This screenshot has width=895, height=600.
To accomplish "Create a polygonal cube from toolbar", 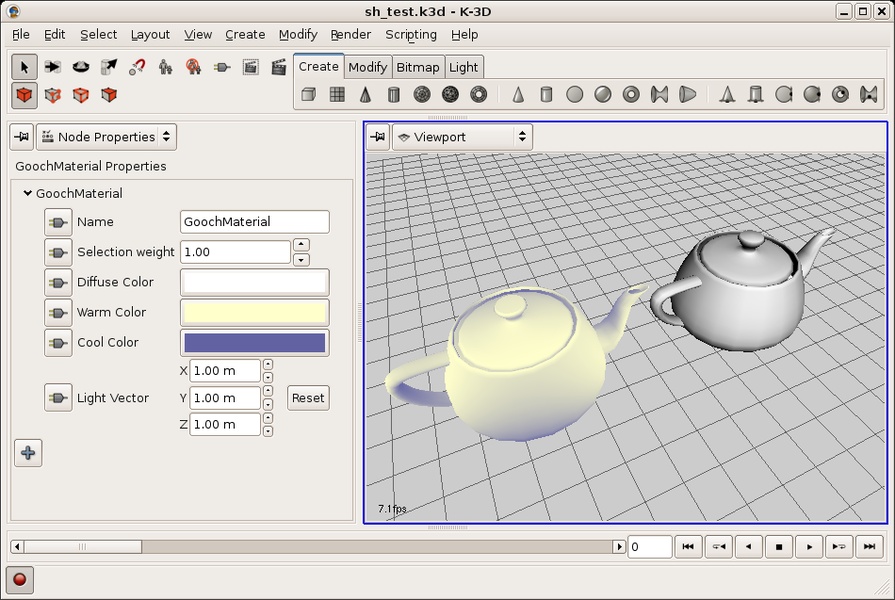I will click(309, 95).
